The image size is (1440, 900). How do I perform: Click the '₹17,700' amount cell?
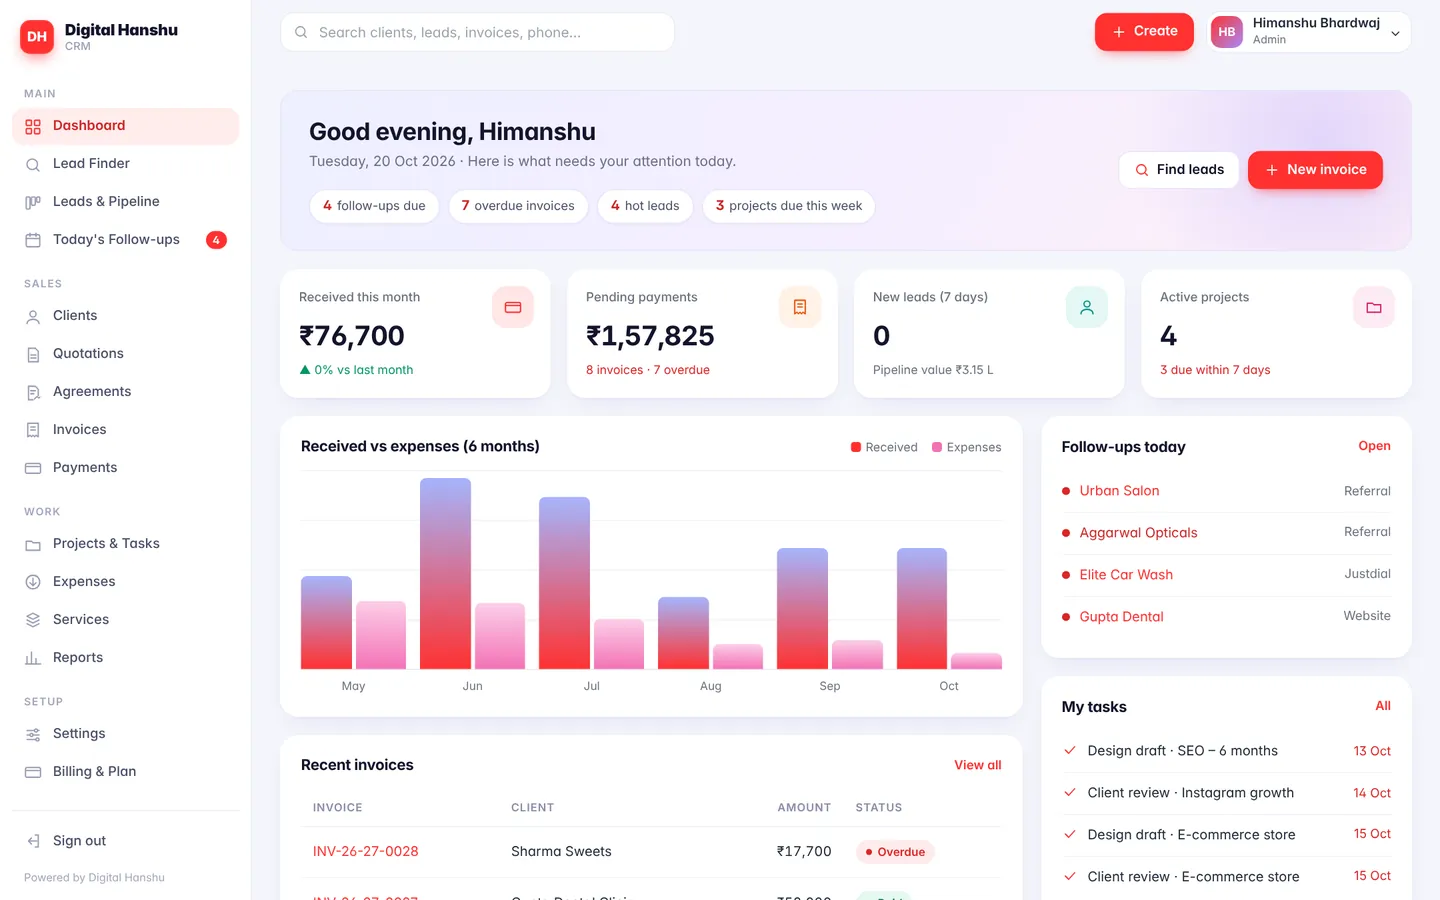(x=804, y=852)
